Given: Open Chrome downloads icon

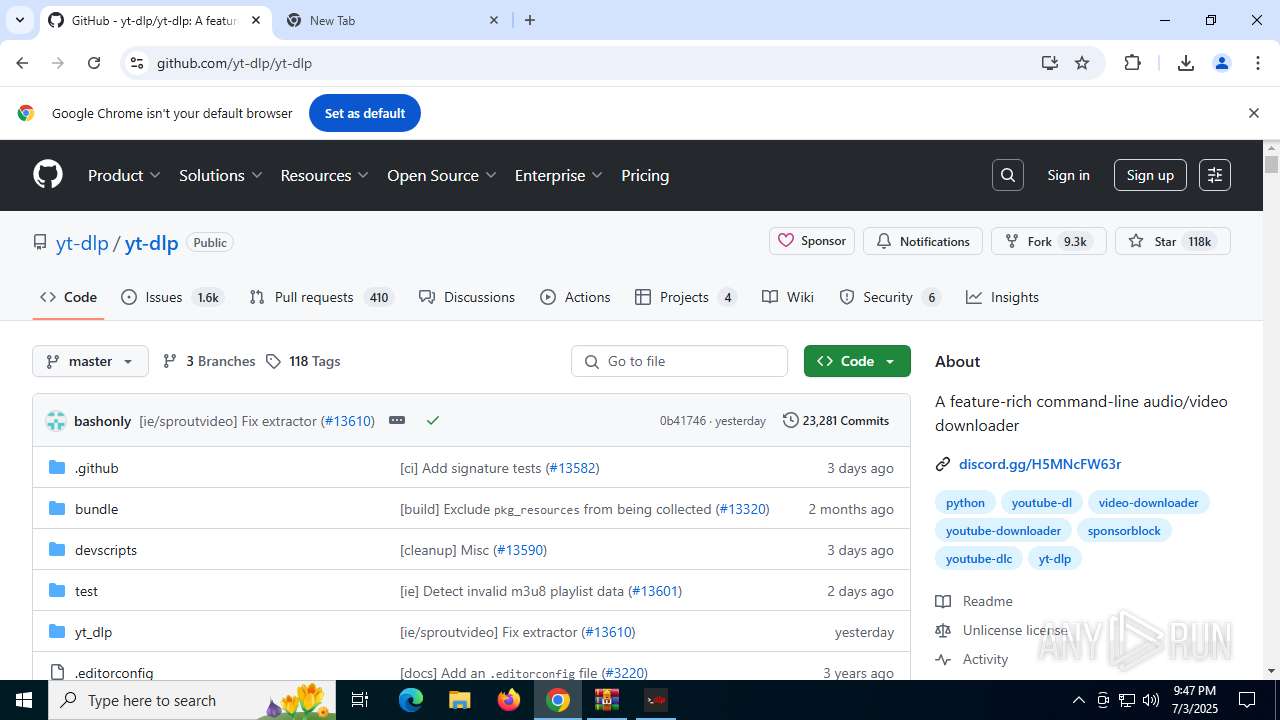Looking at the screenshot, I should pos(1186,63).
